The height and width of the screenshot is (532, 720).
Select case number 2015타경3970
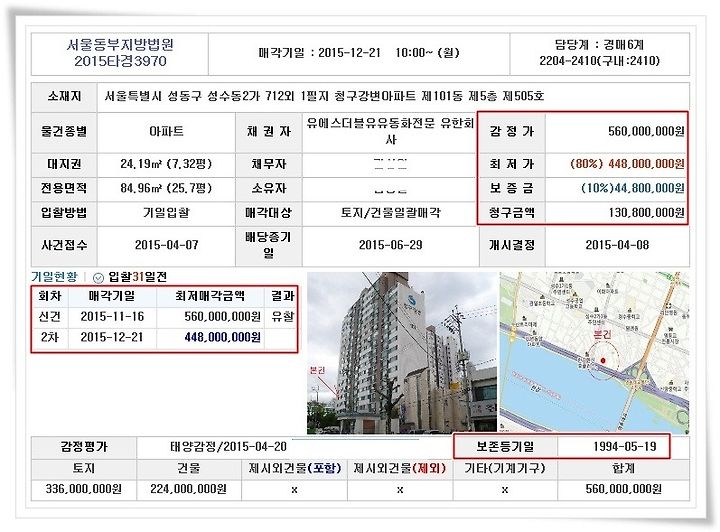coord(120,61)
